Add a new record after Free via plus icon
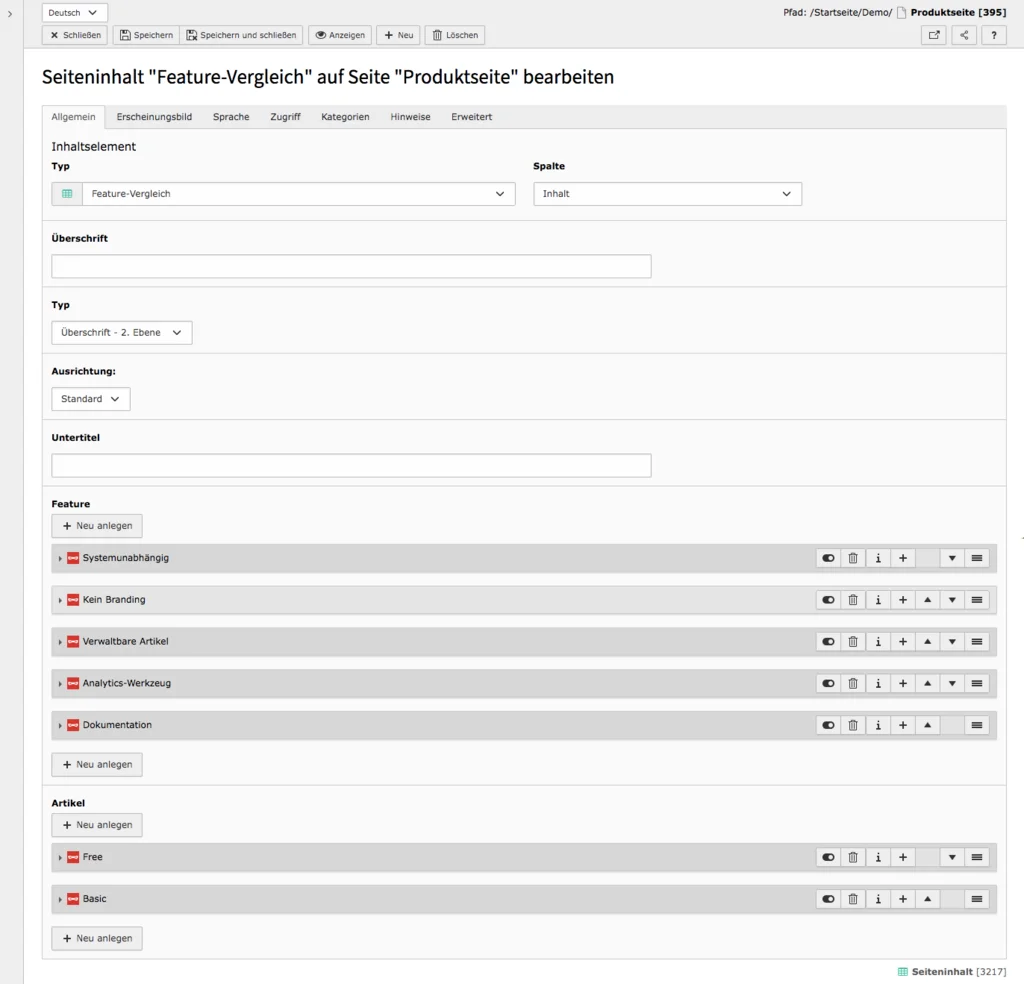Viewport: 1024px width, 984px height. coord(902,857)
